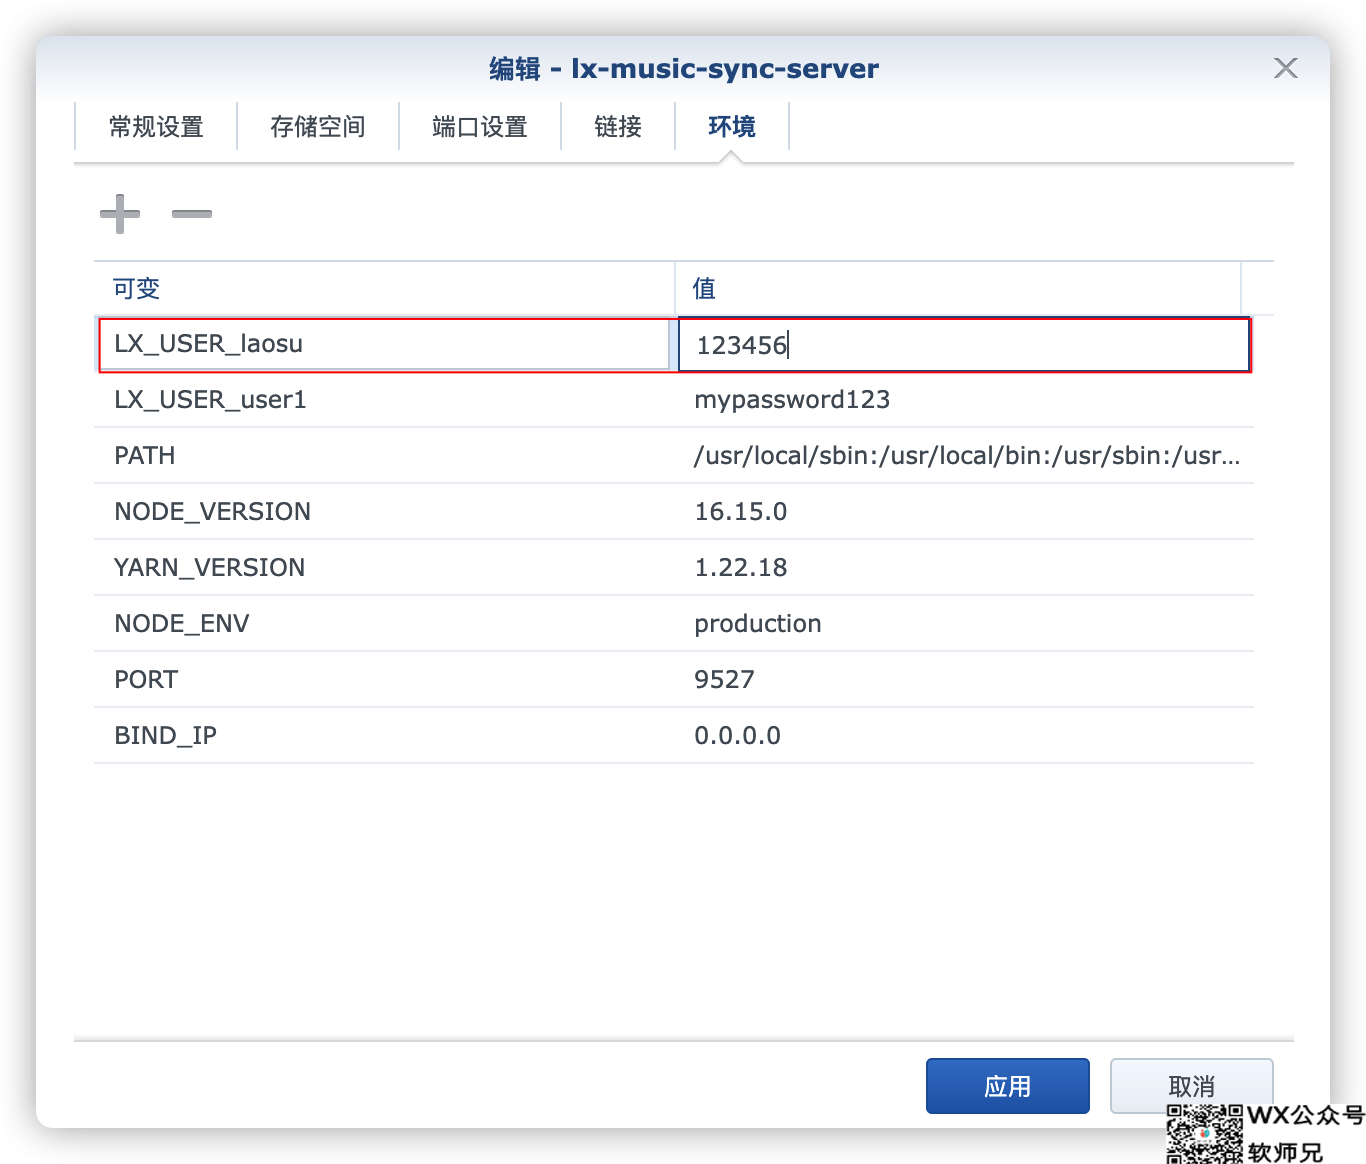Click the NODE_VERSION value 16.15.0

(x=741, y=512)
